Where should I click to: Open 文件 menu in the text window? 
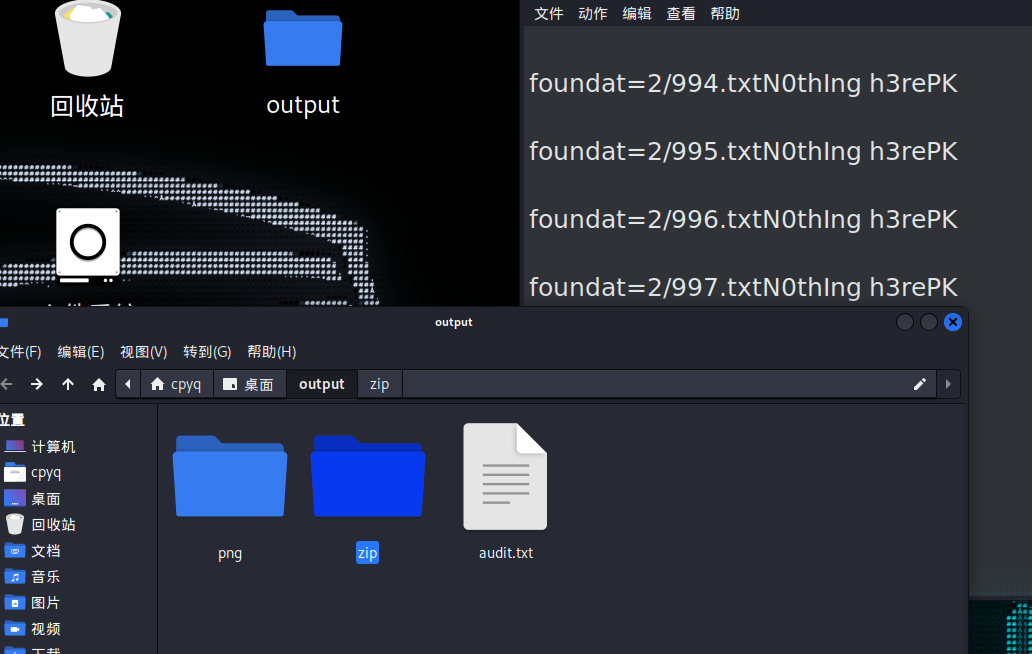549,14
